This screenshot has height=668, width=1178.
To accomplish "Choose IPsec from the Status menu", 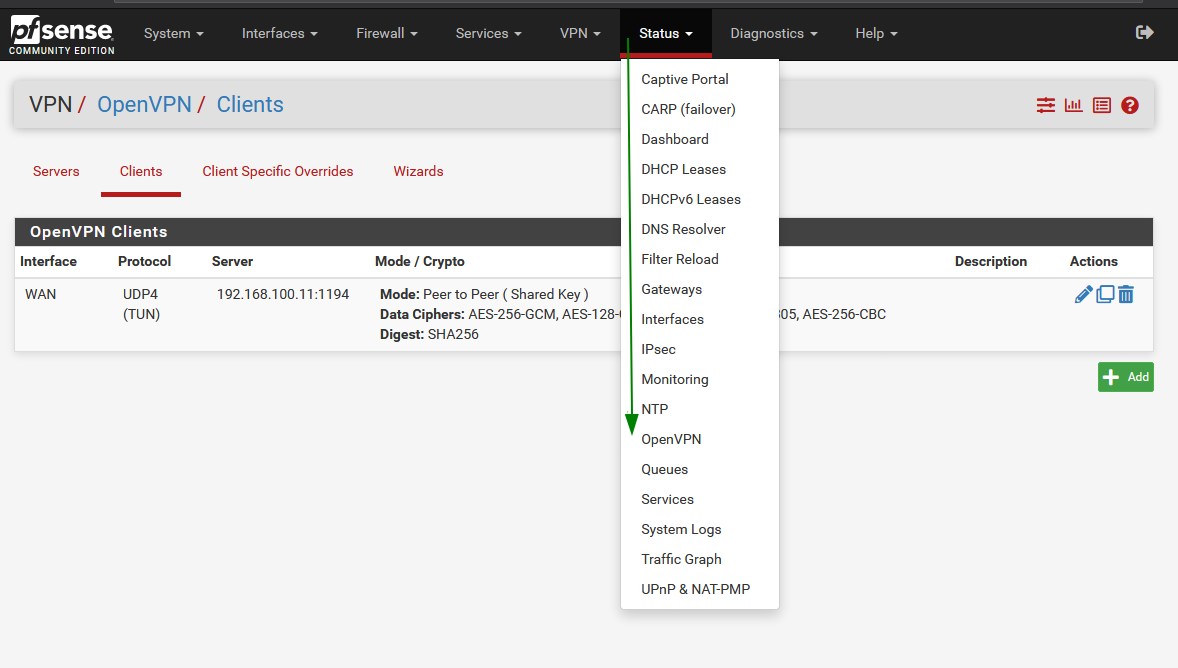I will coord(699,349).
